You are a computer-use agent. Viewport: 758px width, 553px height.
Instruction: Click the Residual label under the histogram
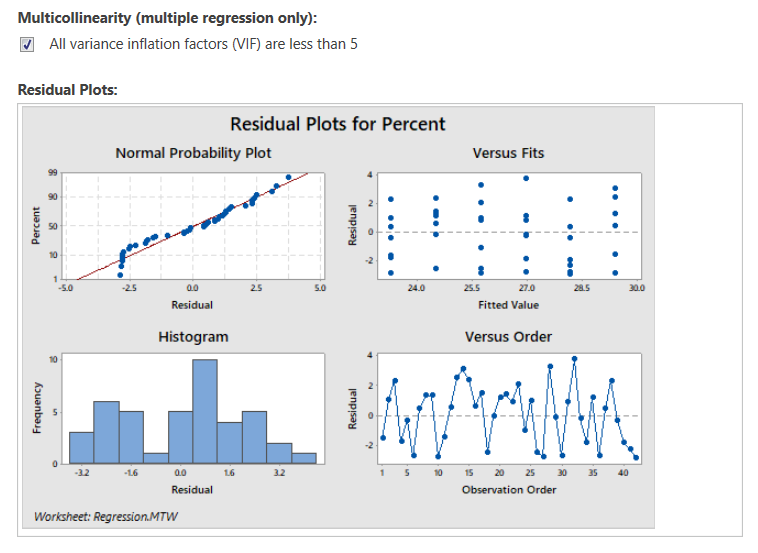[x=191, y=489]
